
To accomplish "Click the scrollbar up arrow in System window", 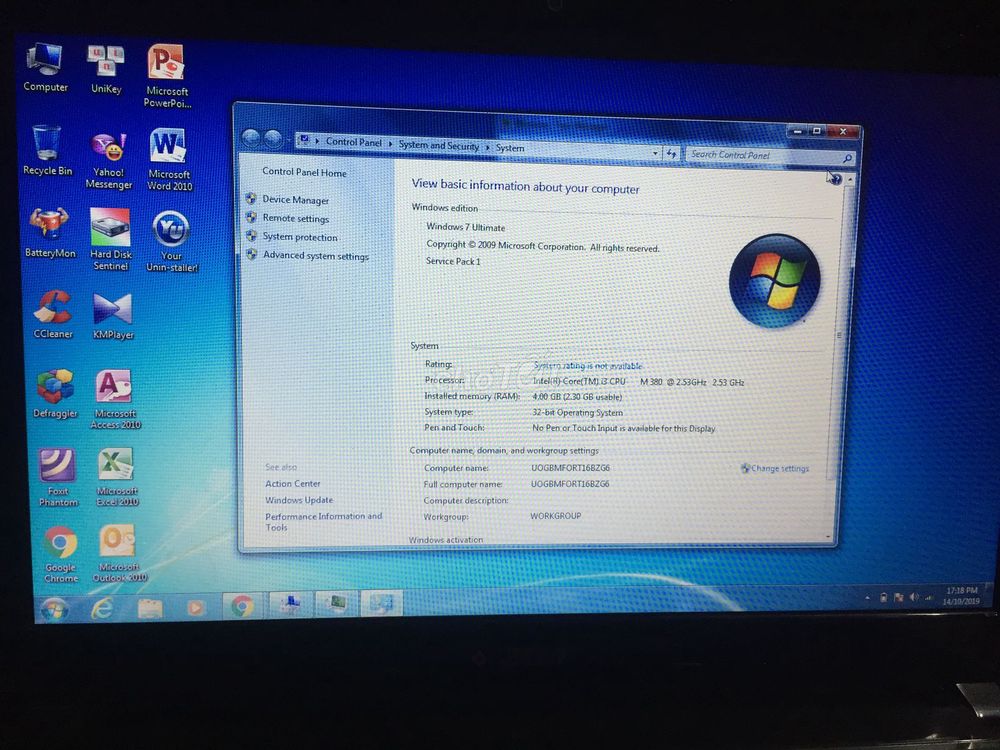I will 850,180.
